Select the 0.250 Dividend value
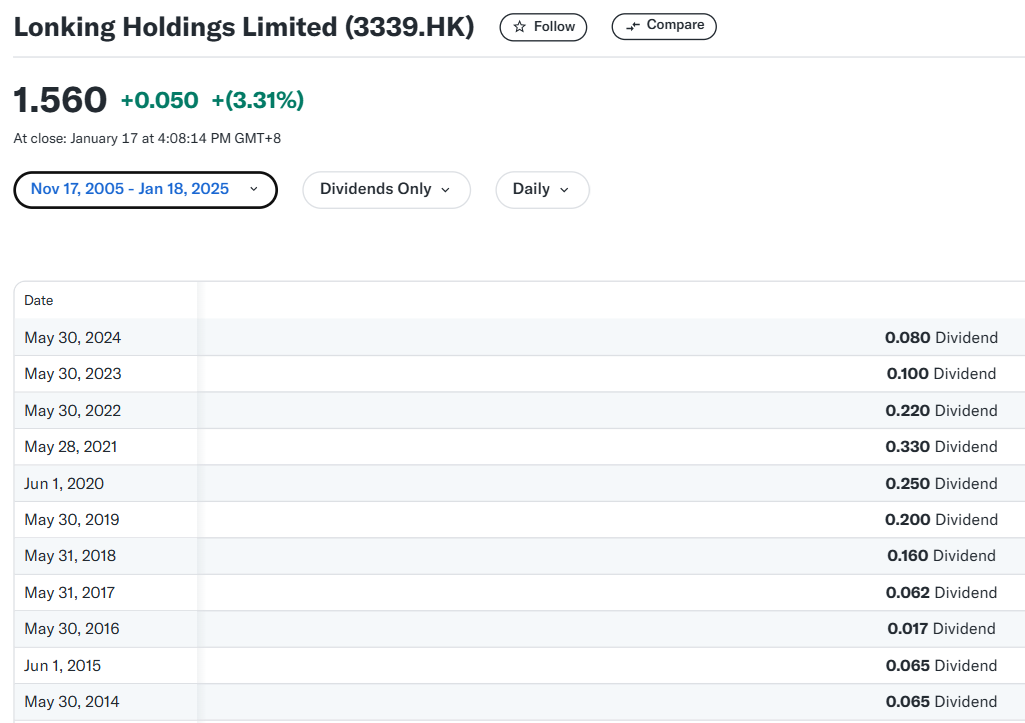The image size is (1025, 723). coord(941,483)
